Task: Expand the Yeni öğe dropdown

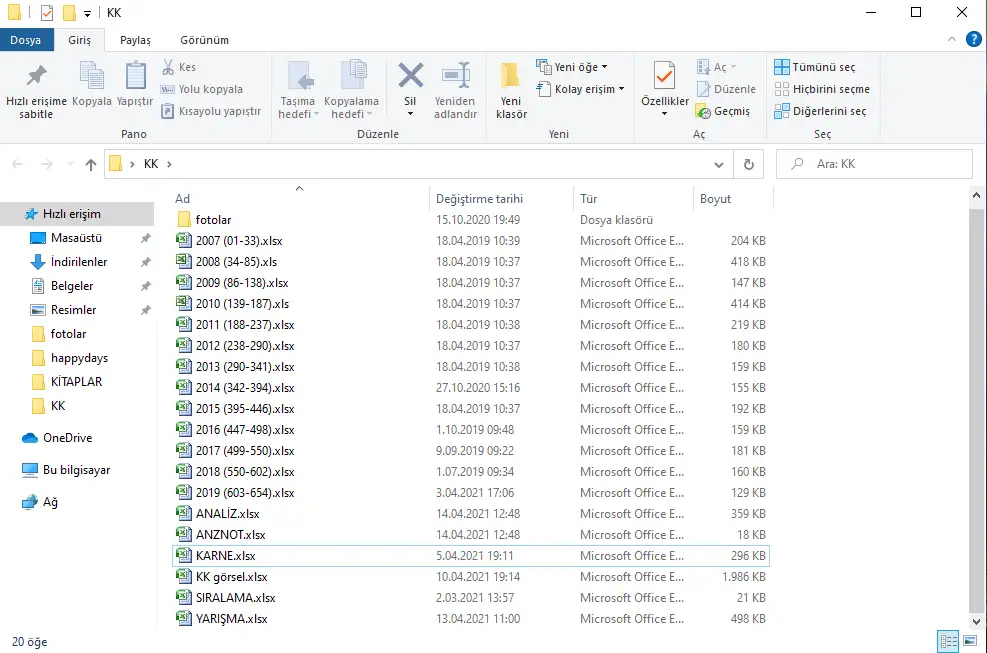Action: click(573, 67)
